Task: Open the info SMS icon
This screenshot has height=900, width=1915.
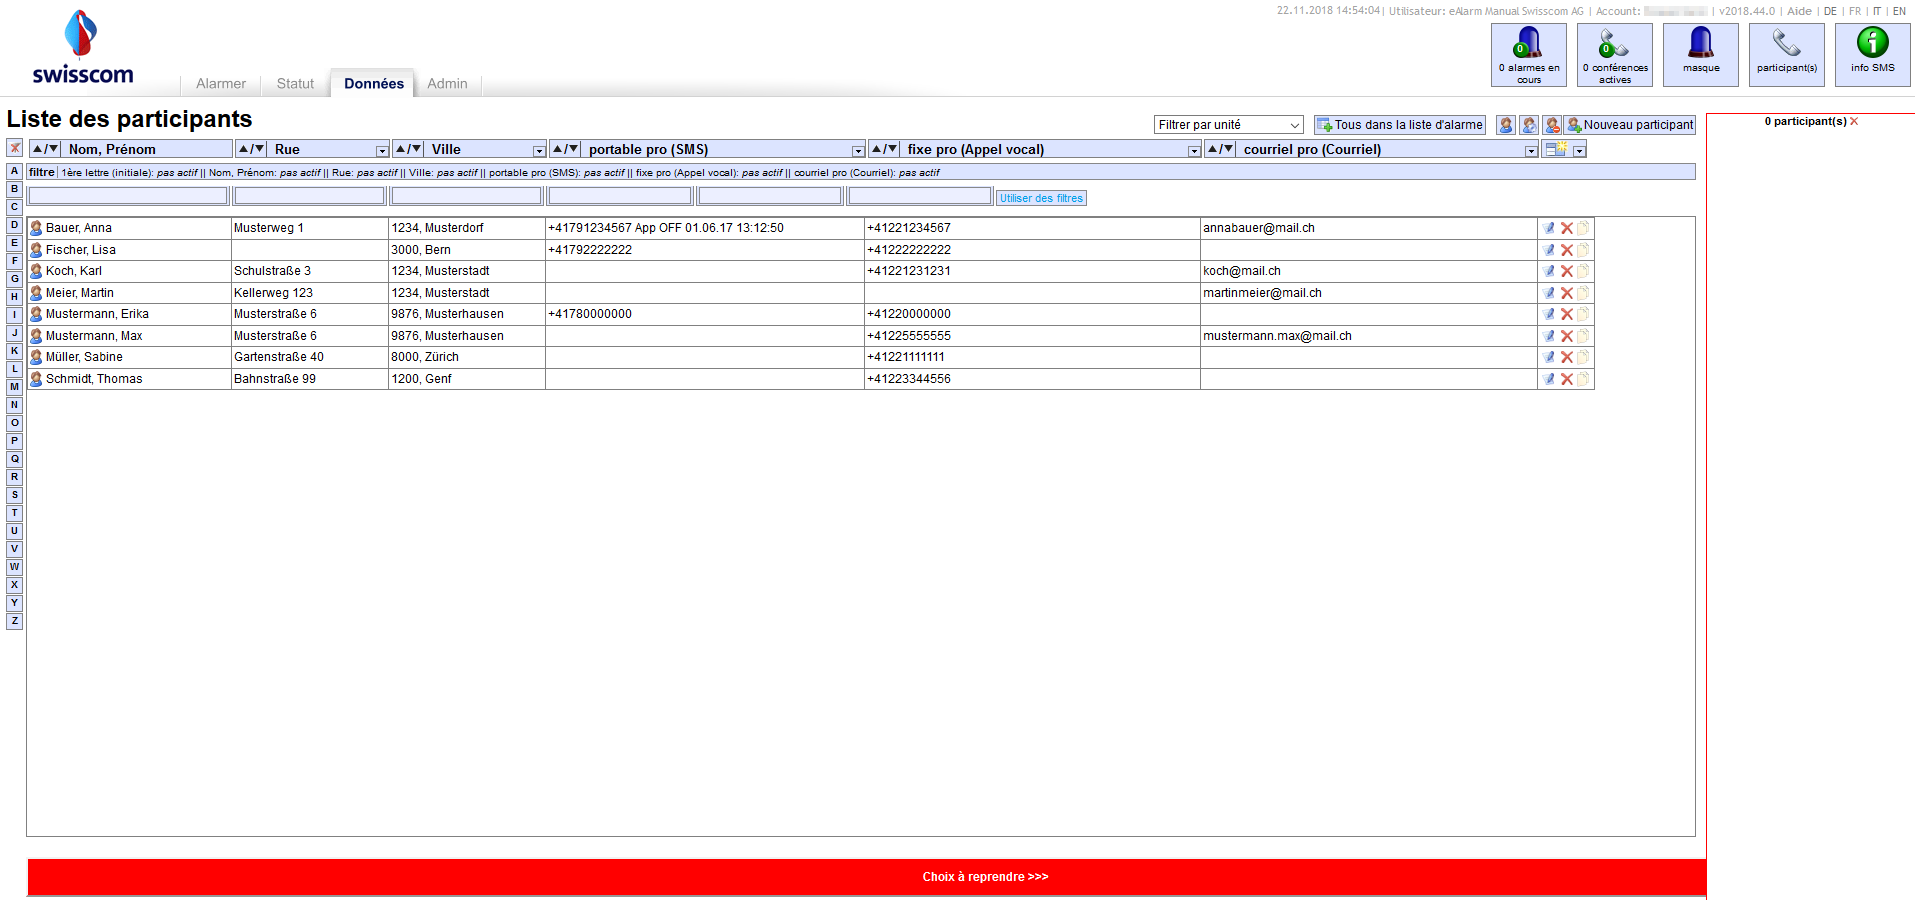Action: tap(1872, 54)
